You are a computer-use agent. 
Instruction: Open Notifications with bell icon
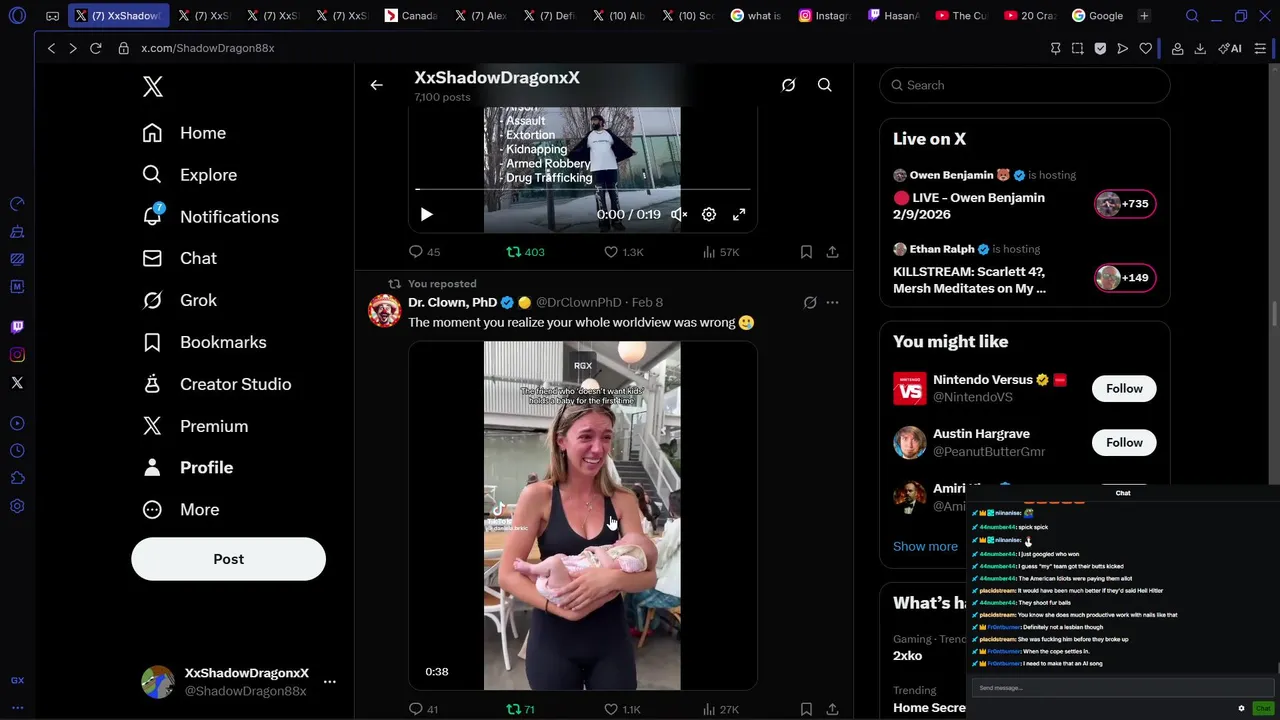pyautogui.click(x=211, y=217)
